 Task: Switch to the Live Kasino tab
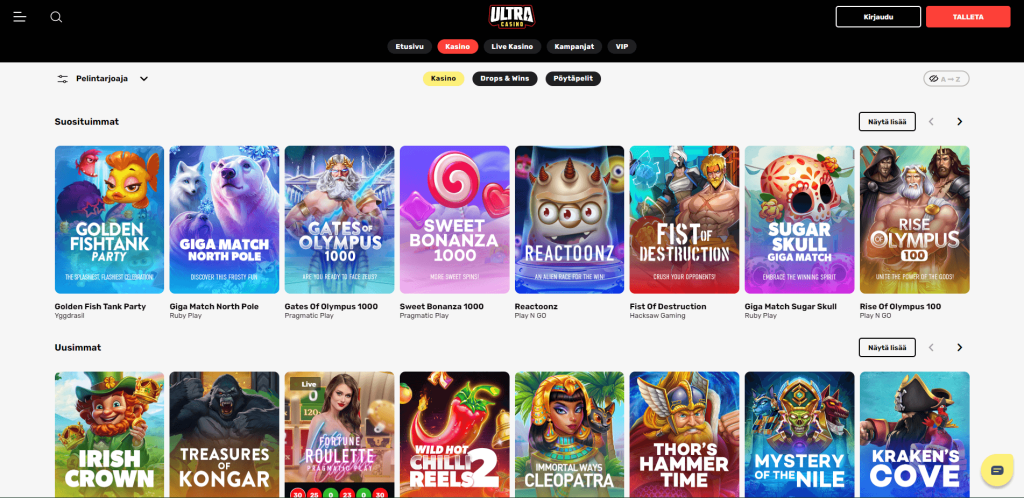tap(513, 46)
